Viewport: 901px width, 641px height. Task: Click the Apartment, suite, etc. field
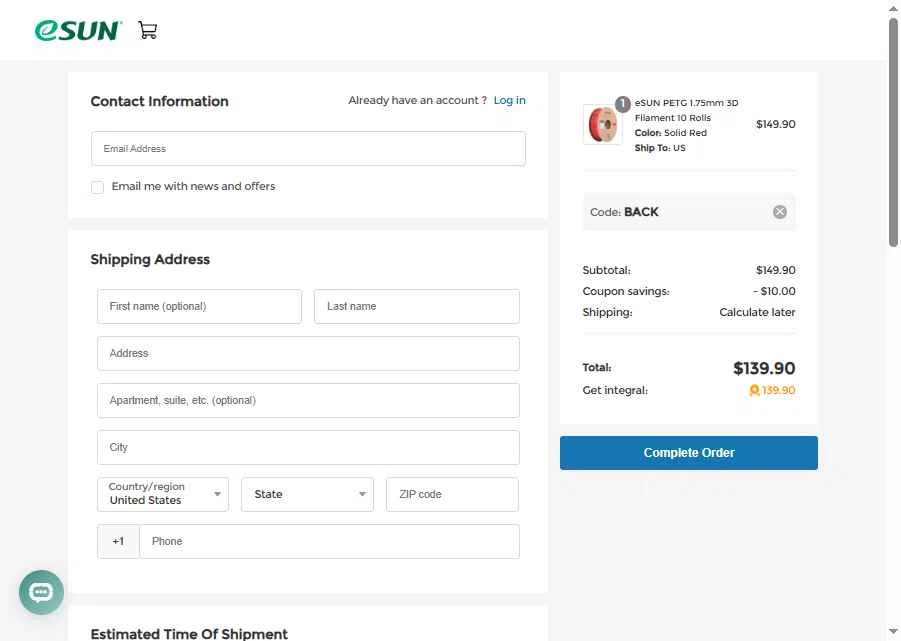[308, 400]
